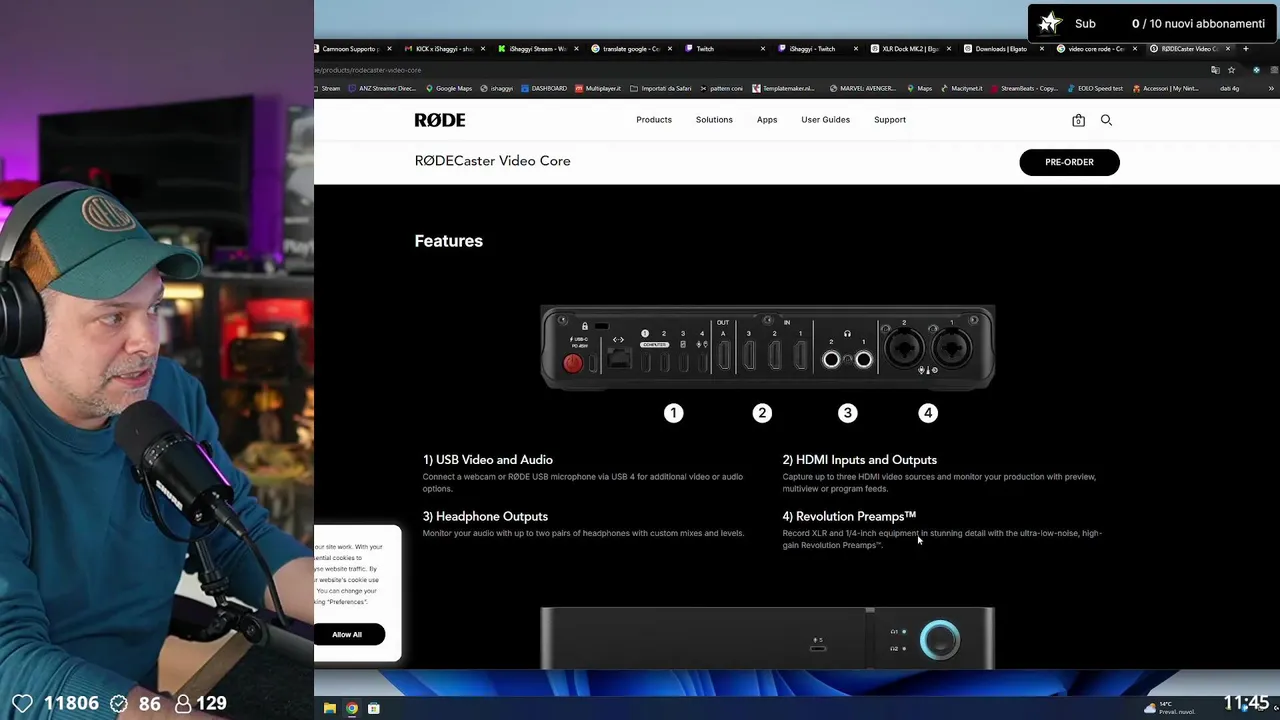Open the pattern coni bookmark

pyautogui.click(x=721, y=88)
